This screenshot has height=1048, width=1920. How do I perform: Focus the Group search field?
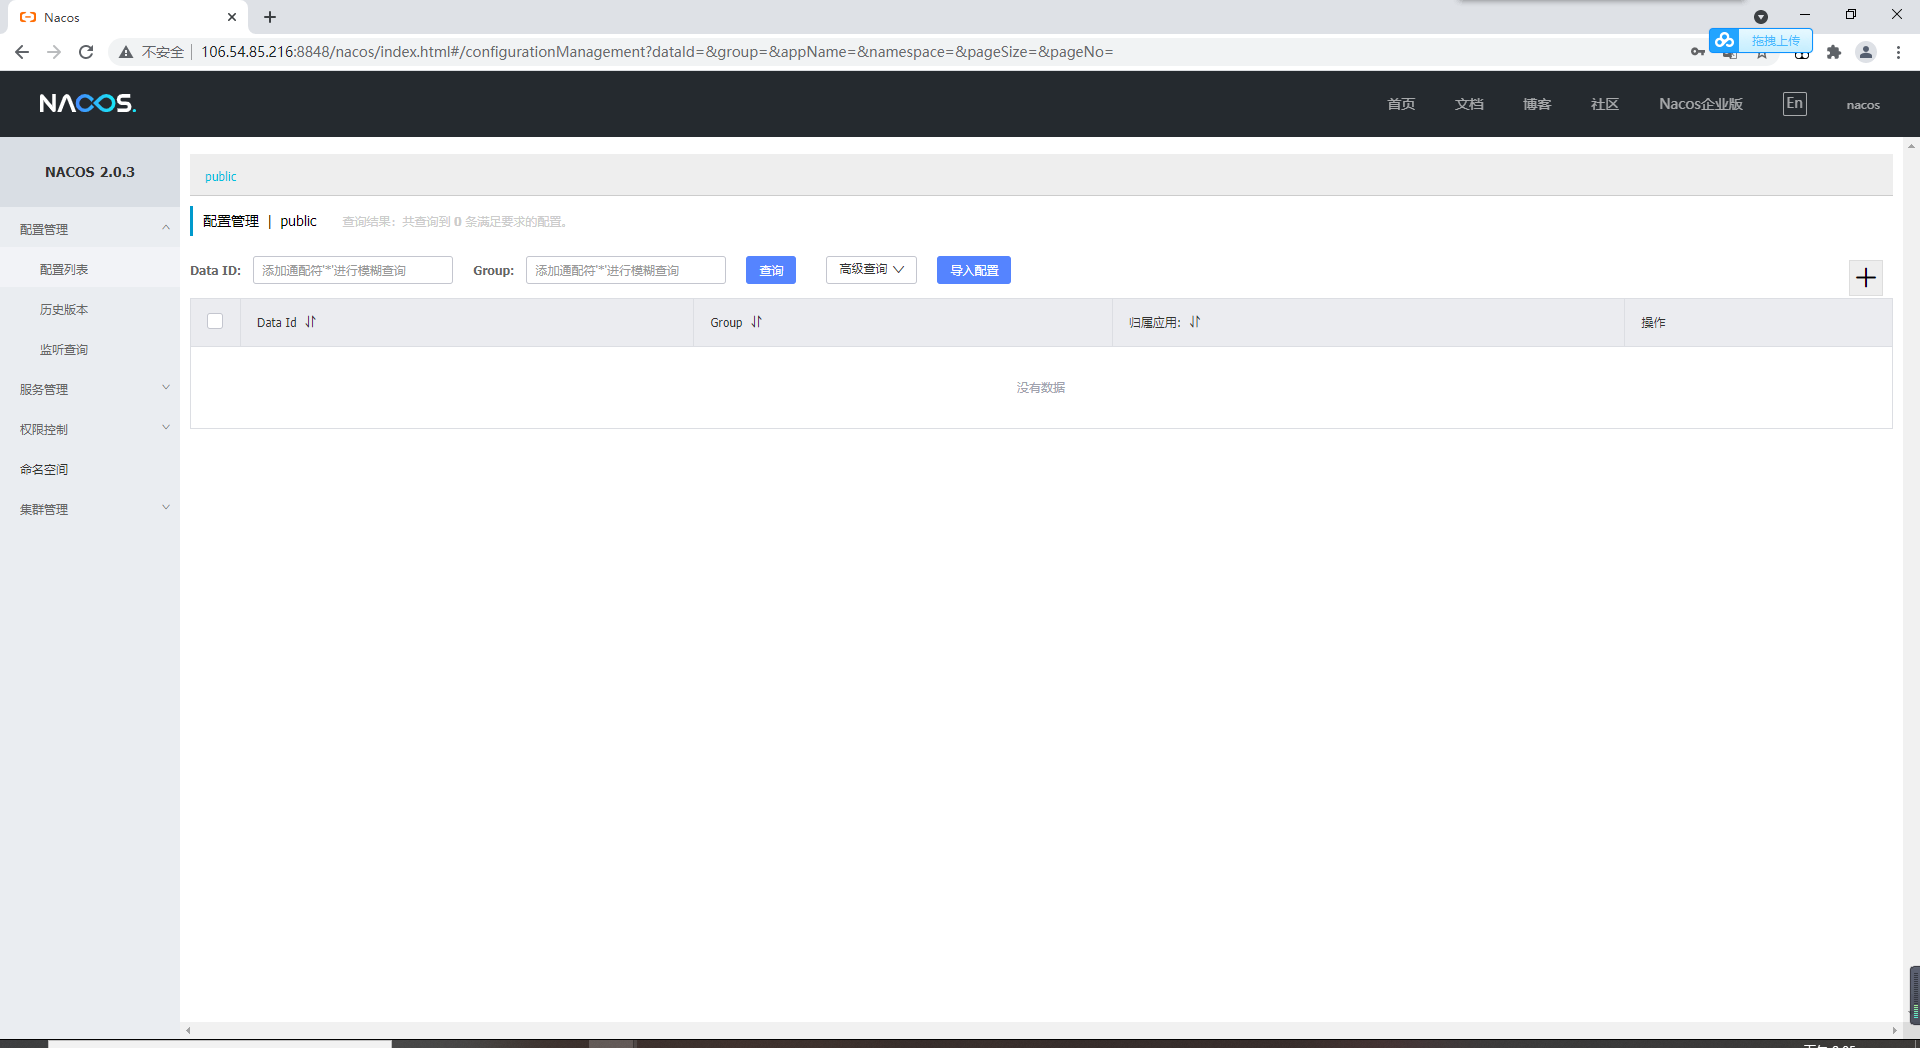point(626,270)
